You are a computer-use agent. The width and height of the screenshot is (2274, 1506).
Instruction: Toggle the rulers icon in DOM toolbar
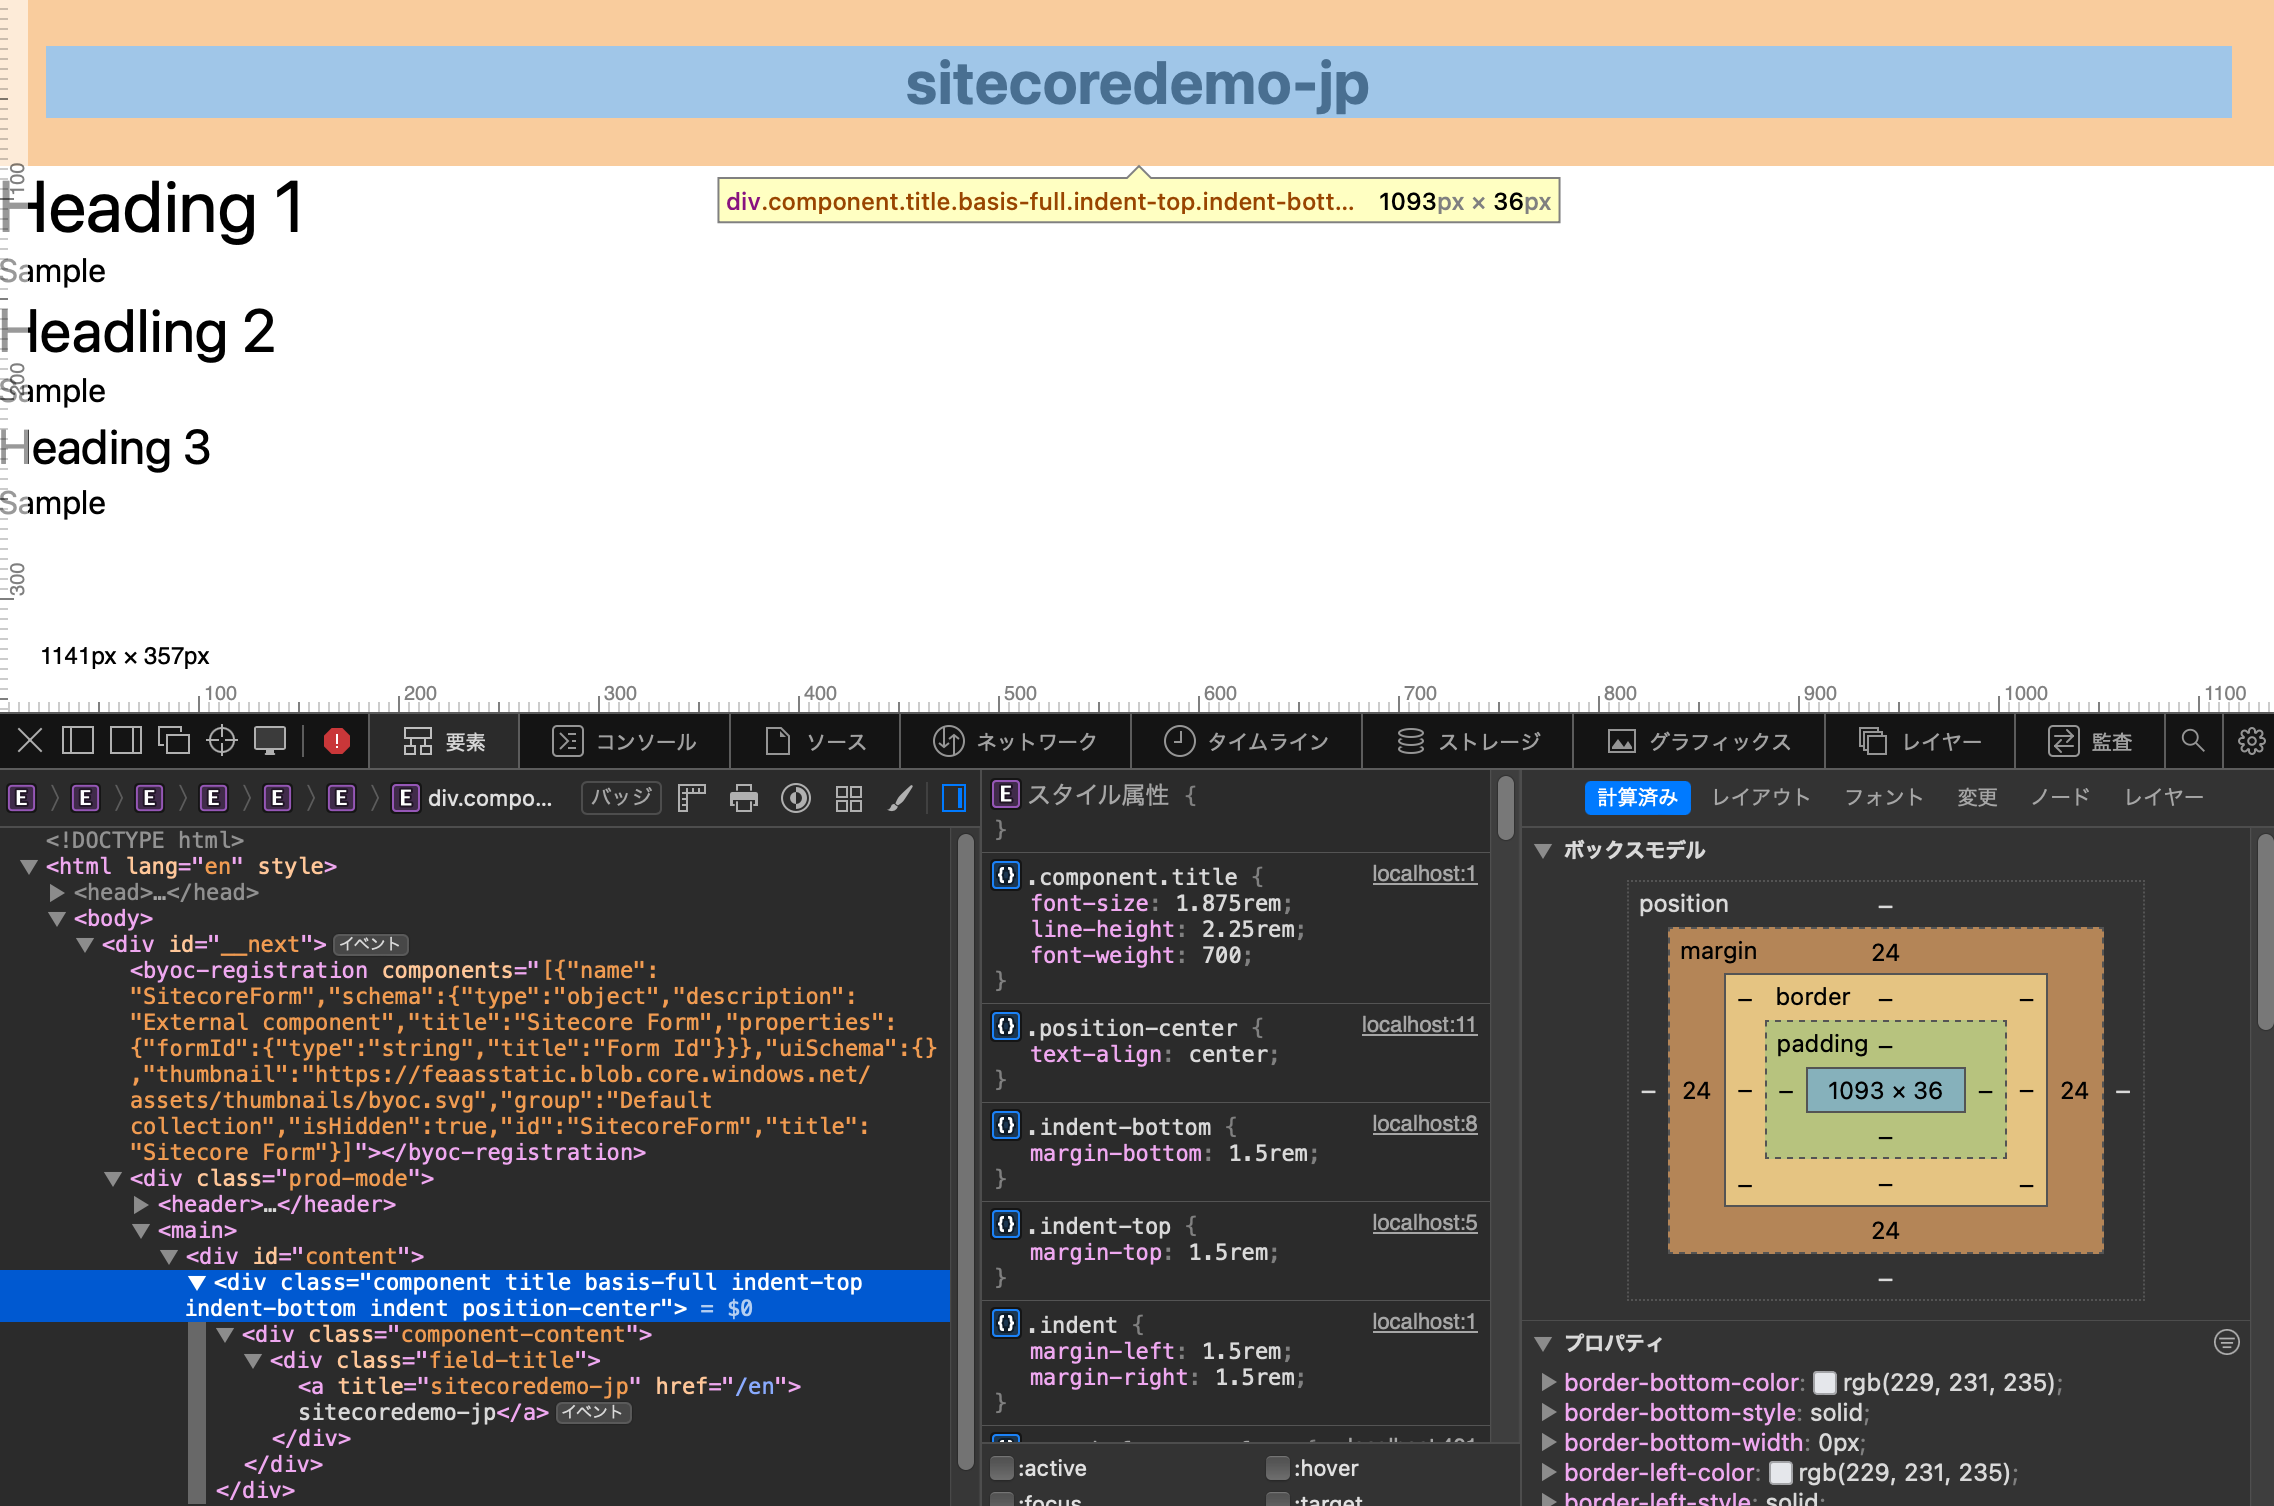click(x=692, y=798)
